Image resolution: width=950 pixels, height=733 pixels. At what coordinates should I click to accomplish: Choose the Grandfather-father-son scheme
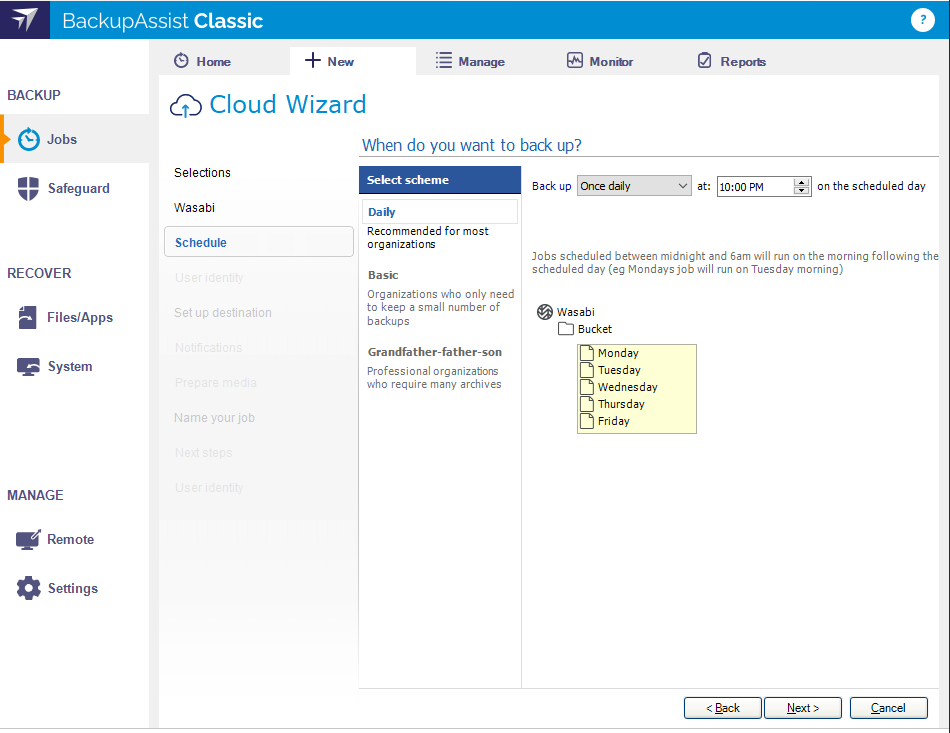pos(434,353)
